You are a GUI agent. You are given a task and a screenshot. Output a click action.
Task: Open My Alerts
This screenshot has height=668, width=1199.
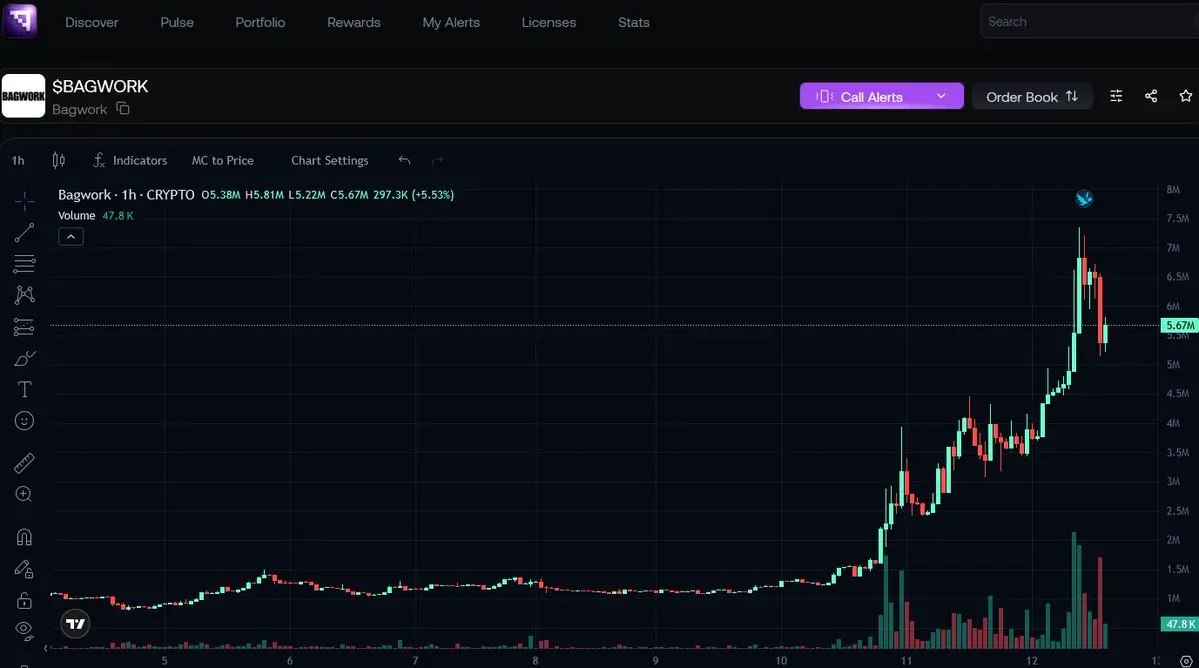click(x=451, y=22)
